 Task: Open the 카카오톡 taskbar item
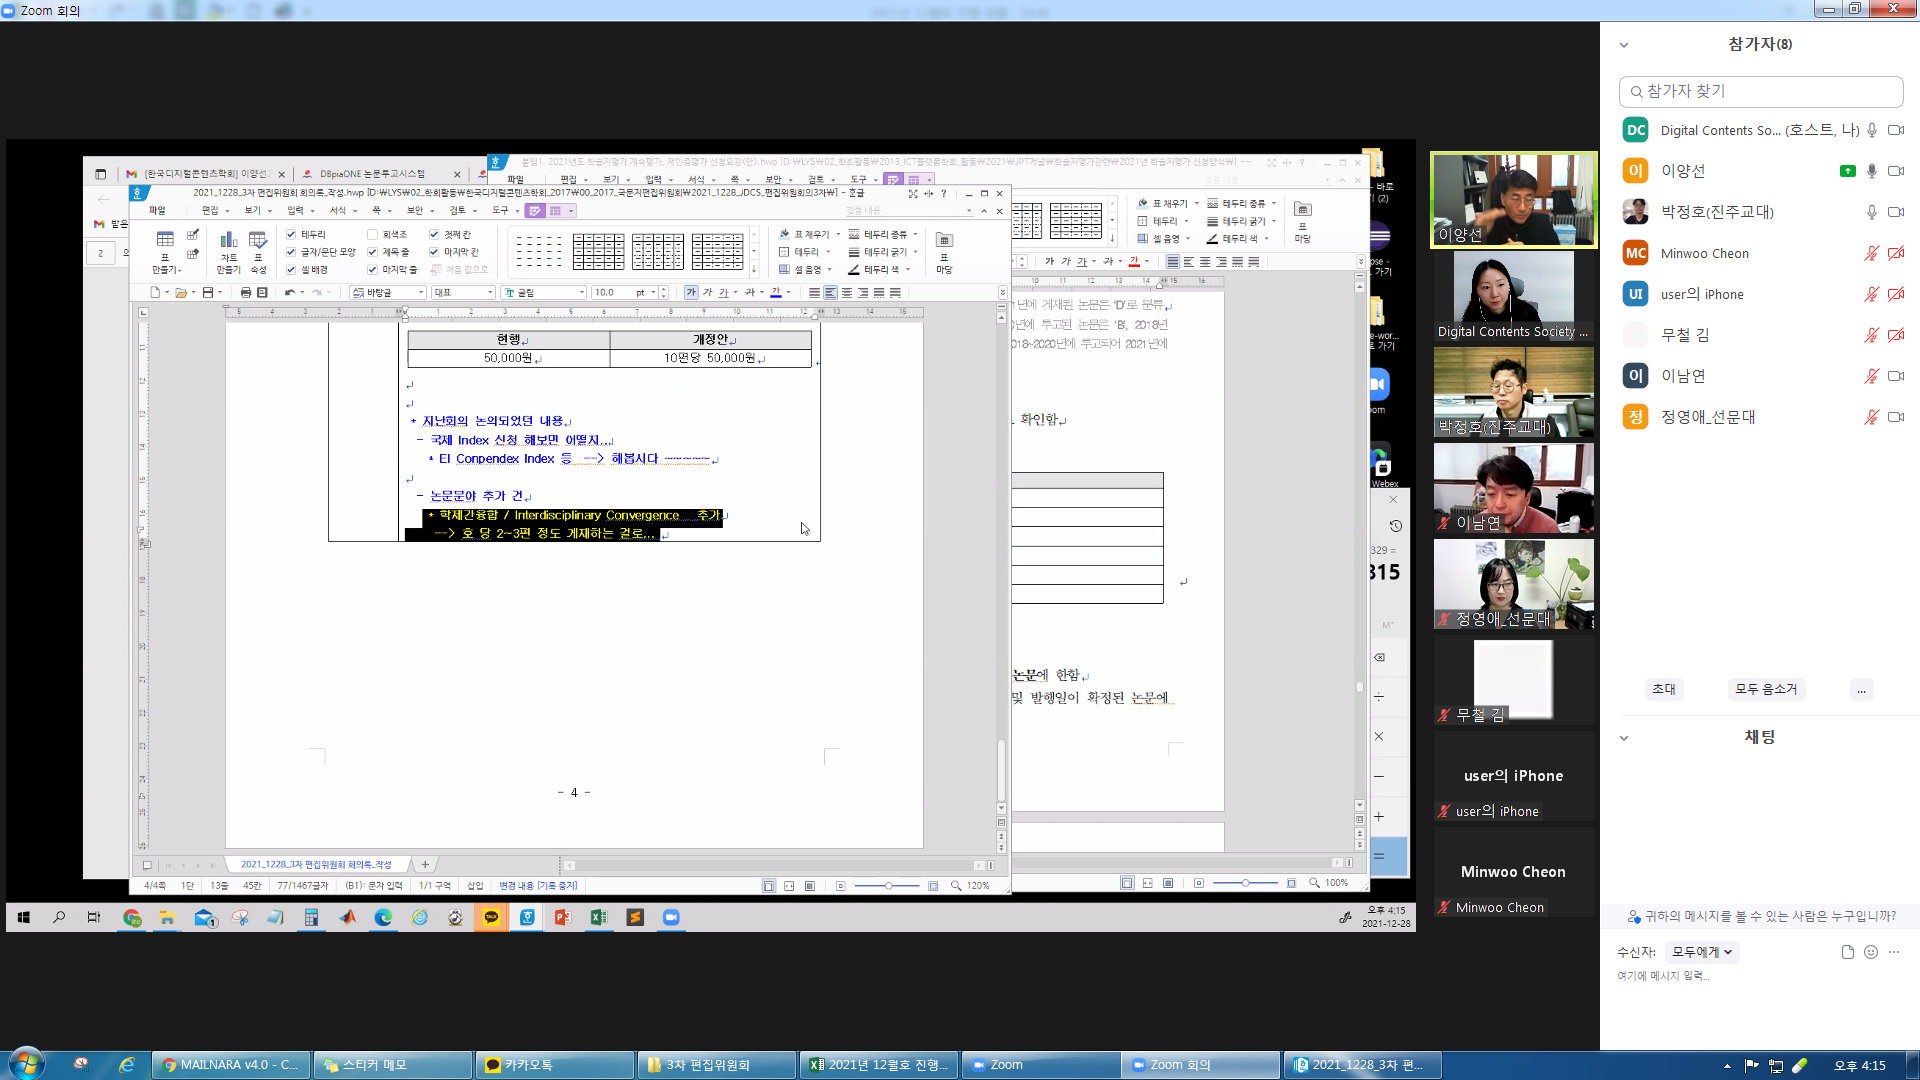(554, 1065)
